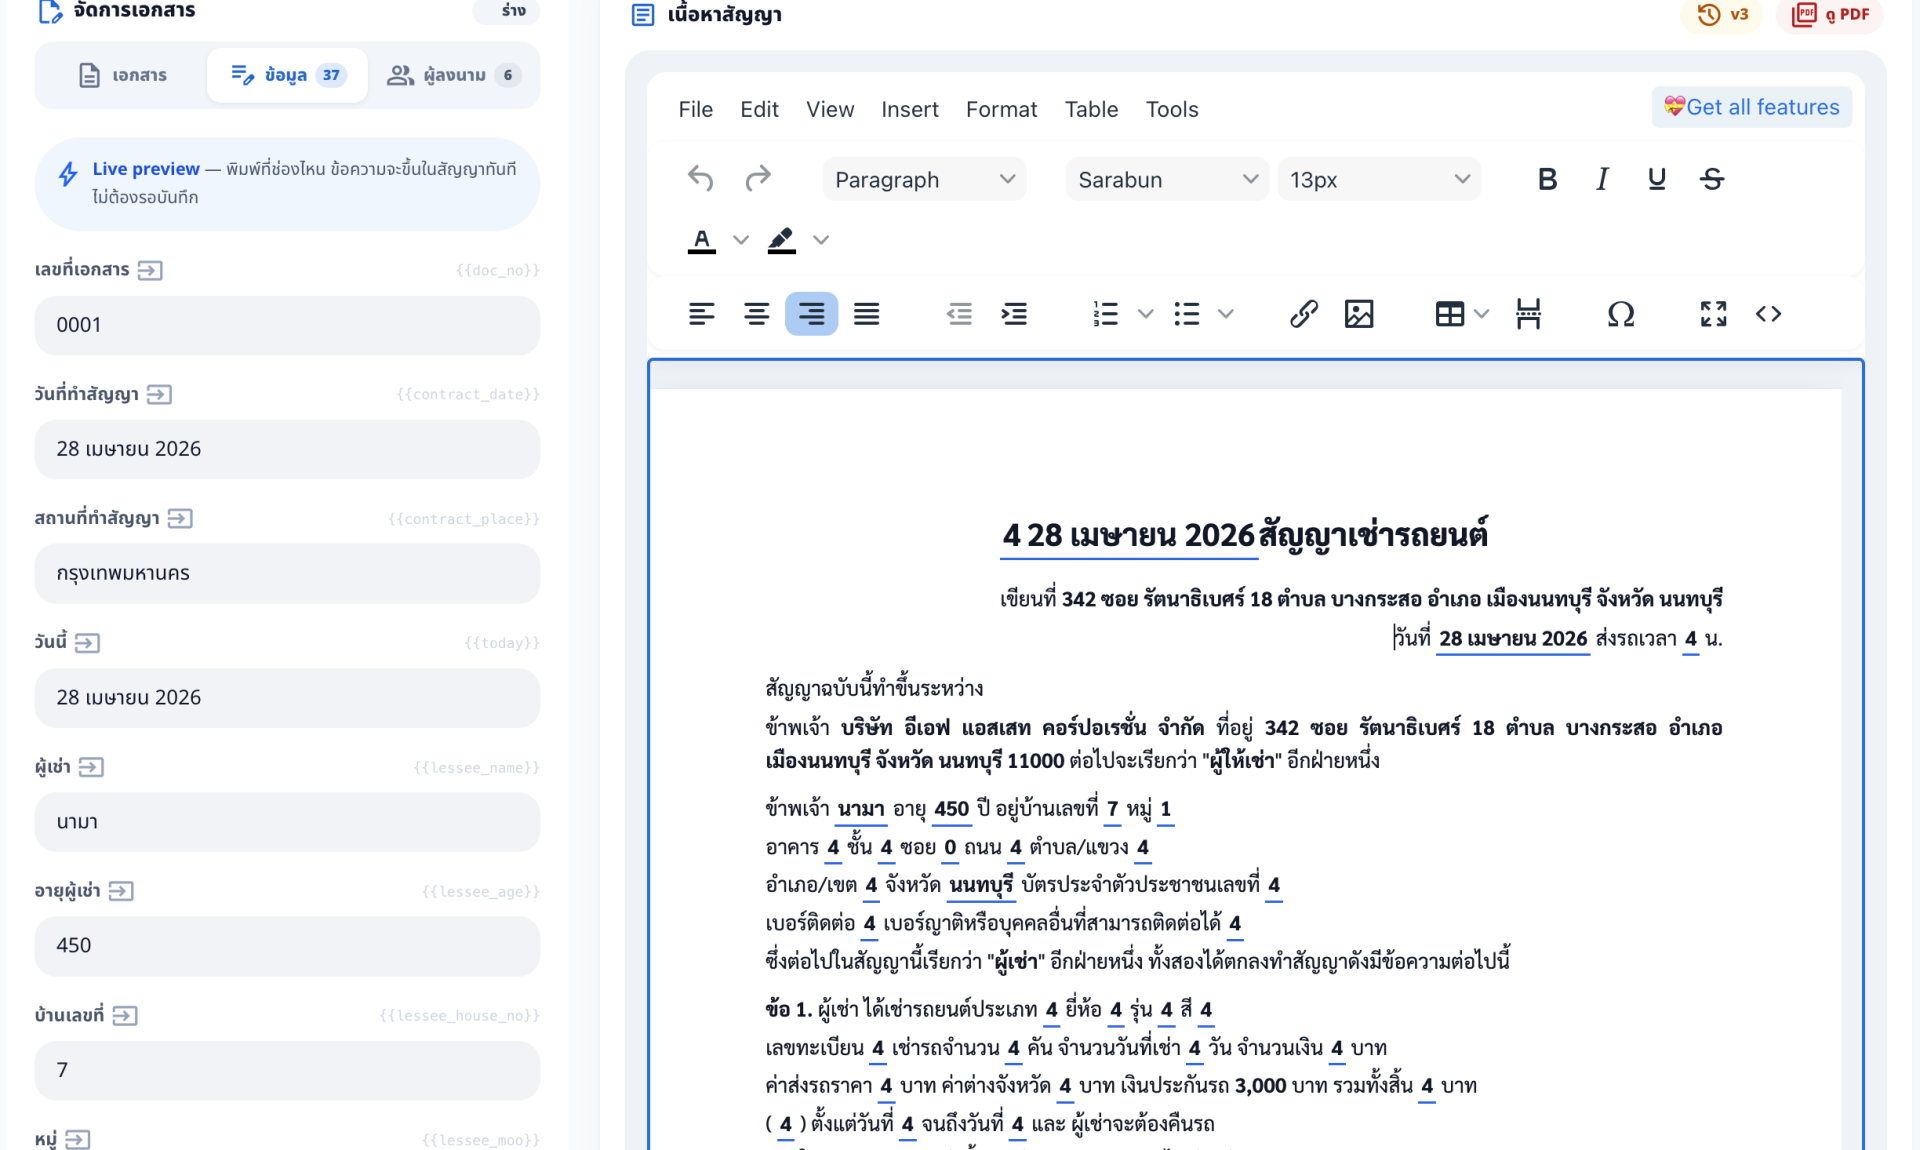
Task: Open the special character Omega icon
Action: coord(1620,314)
